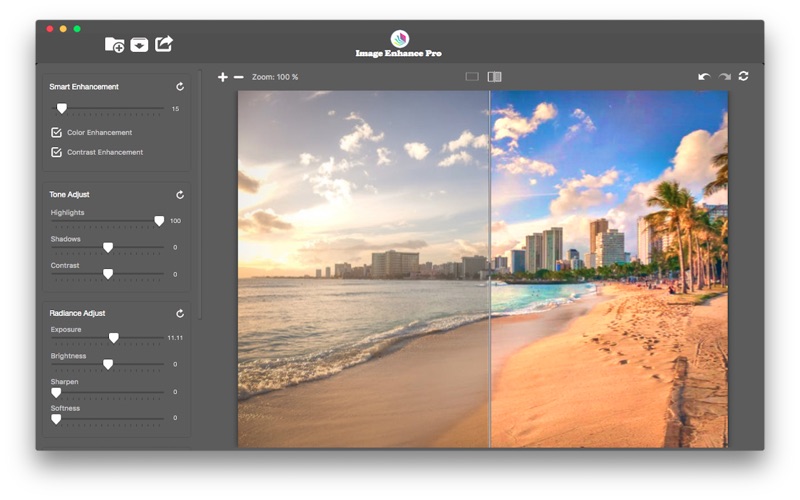This screenshot has height=500, width=800.
Task: Click the Smart Enhancement amount slider handle
Action: [62, 108]
